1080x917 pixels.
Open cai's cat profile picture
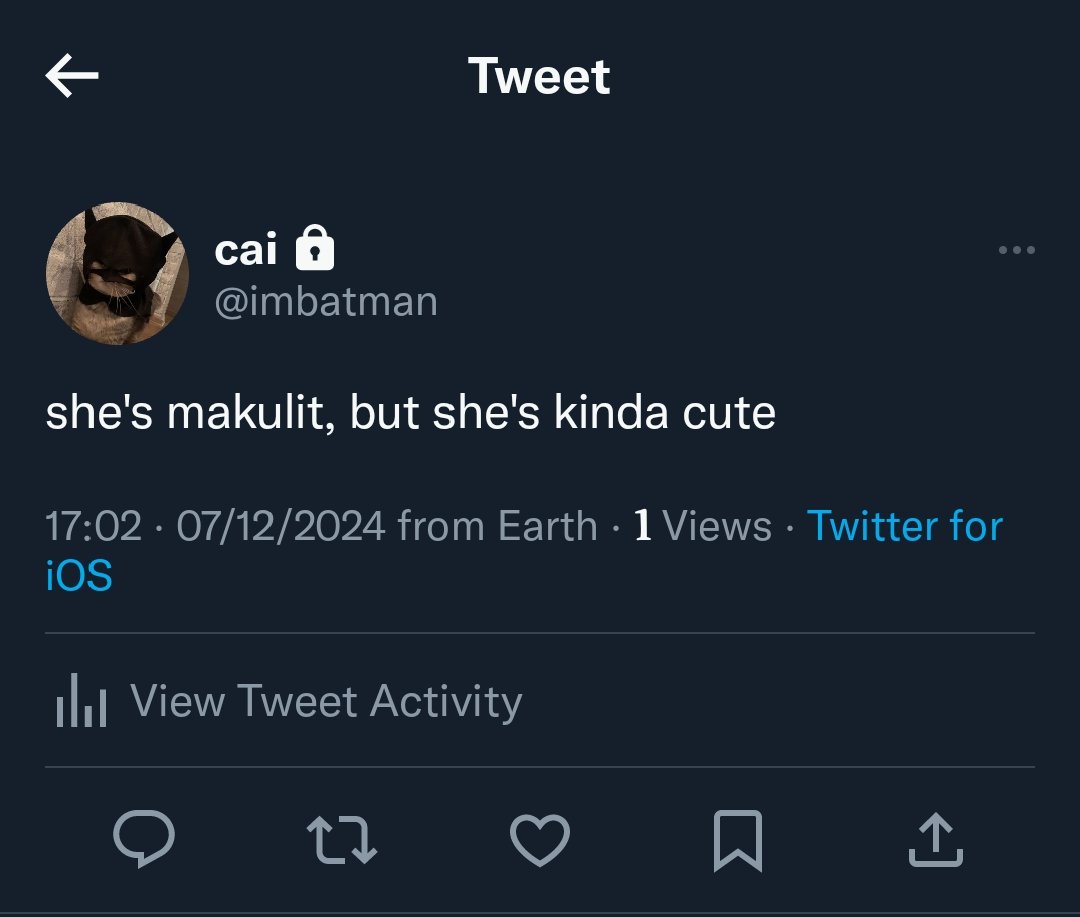pyautogui.click(x=117, y=273)
